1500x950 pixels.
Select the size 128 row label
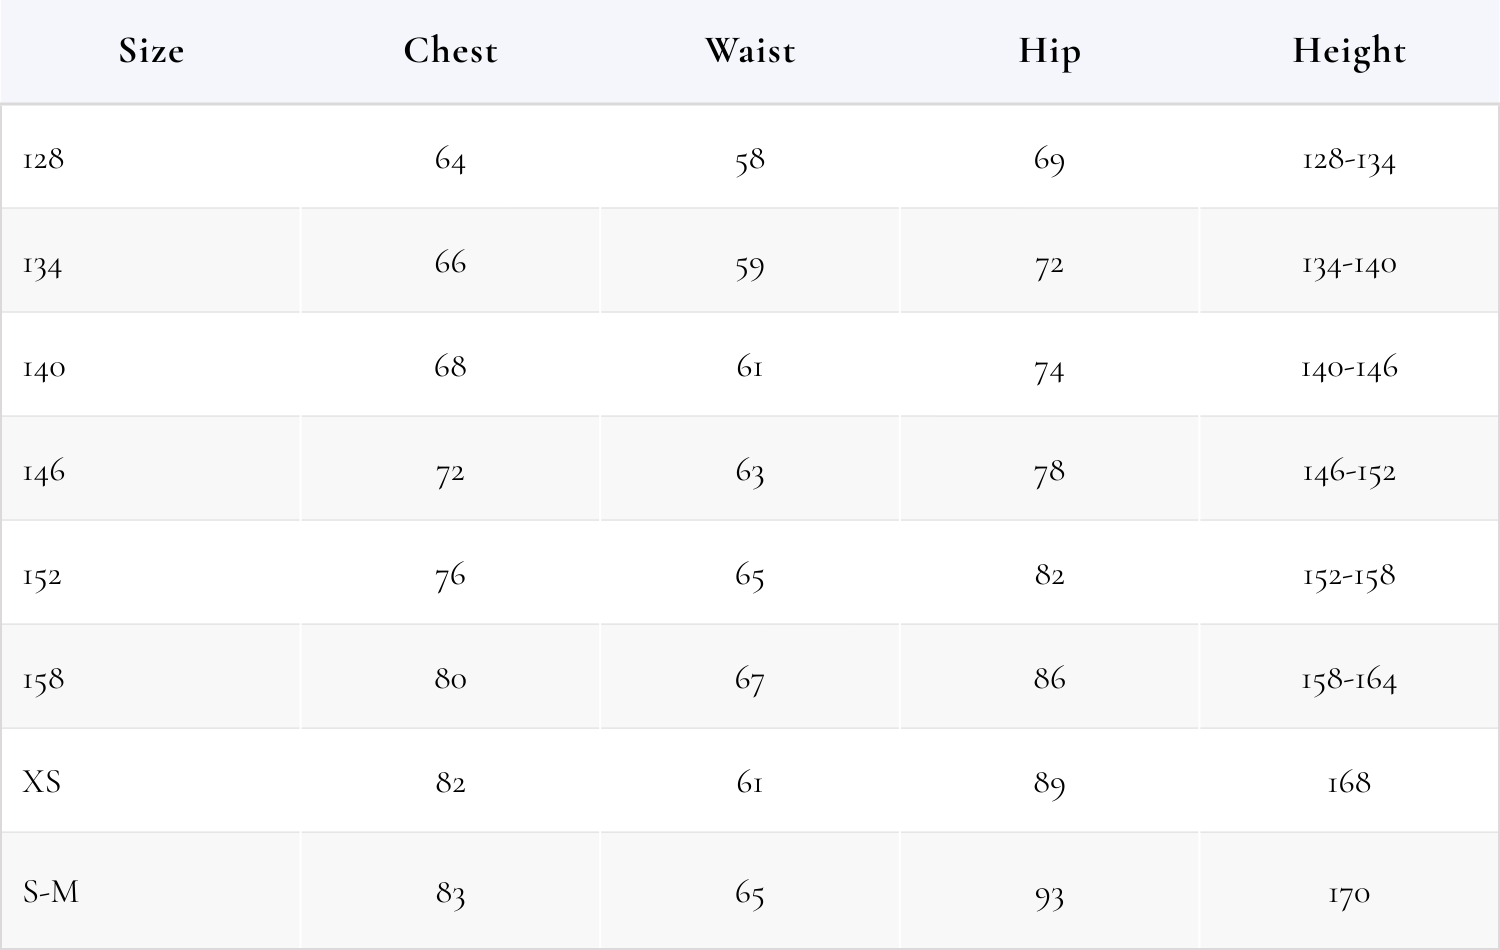point(43,159)
